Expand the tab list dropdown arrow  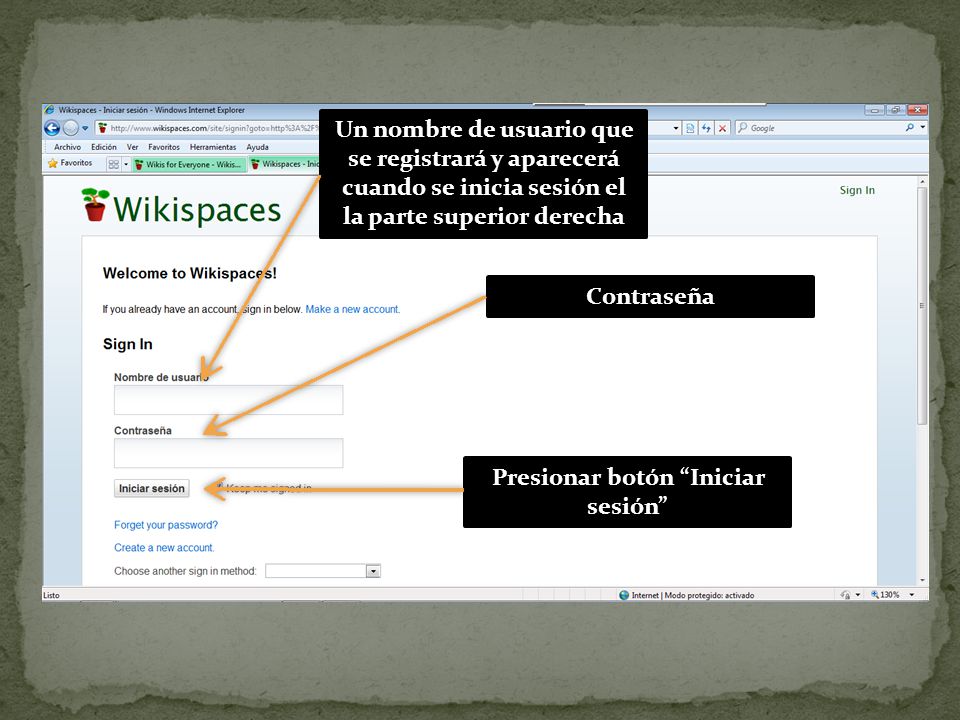pyautogui.click(x=126, y=164)
